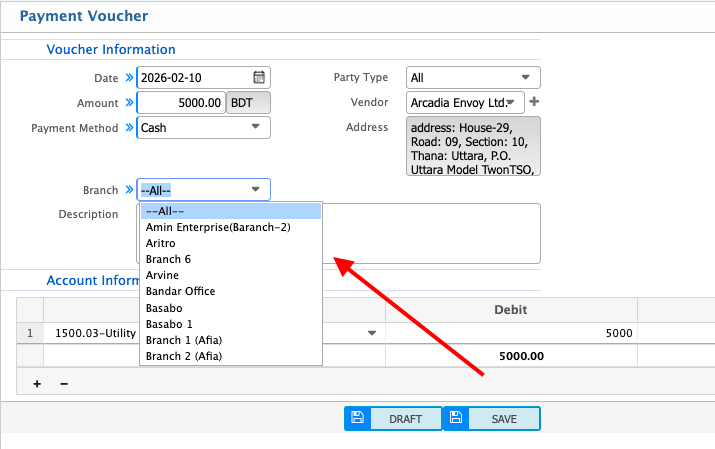Viewport: 715px width, 449px height.
Task: Expand the Payment Method dropdown
Action: pyautogui.click(x=256, y=127)
